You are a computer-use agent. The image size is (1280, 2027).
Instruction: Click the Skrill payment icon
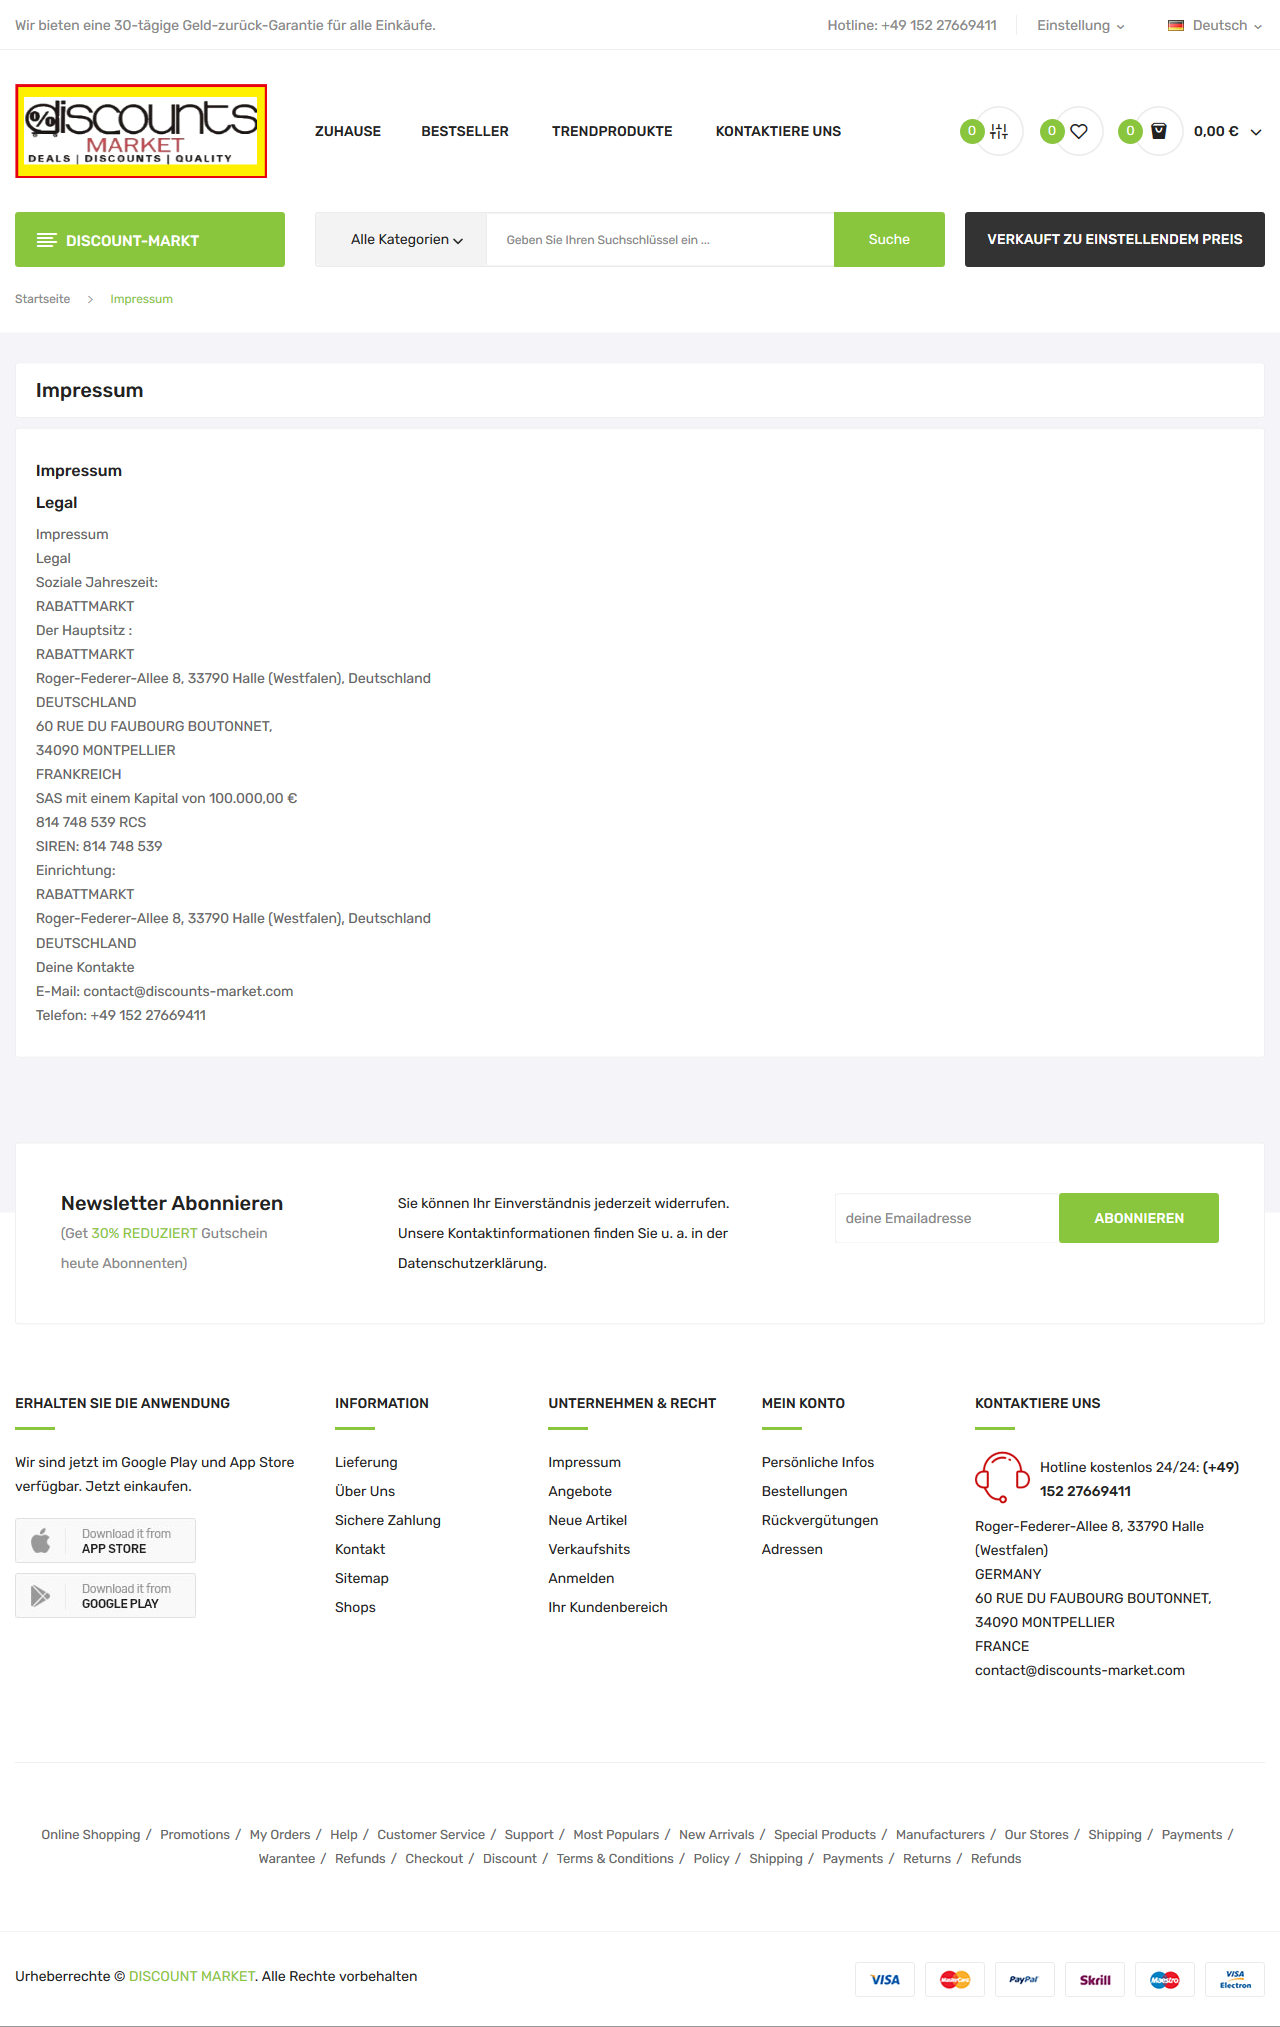[1094, 1979]
